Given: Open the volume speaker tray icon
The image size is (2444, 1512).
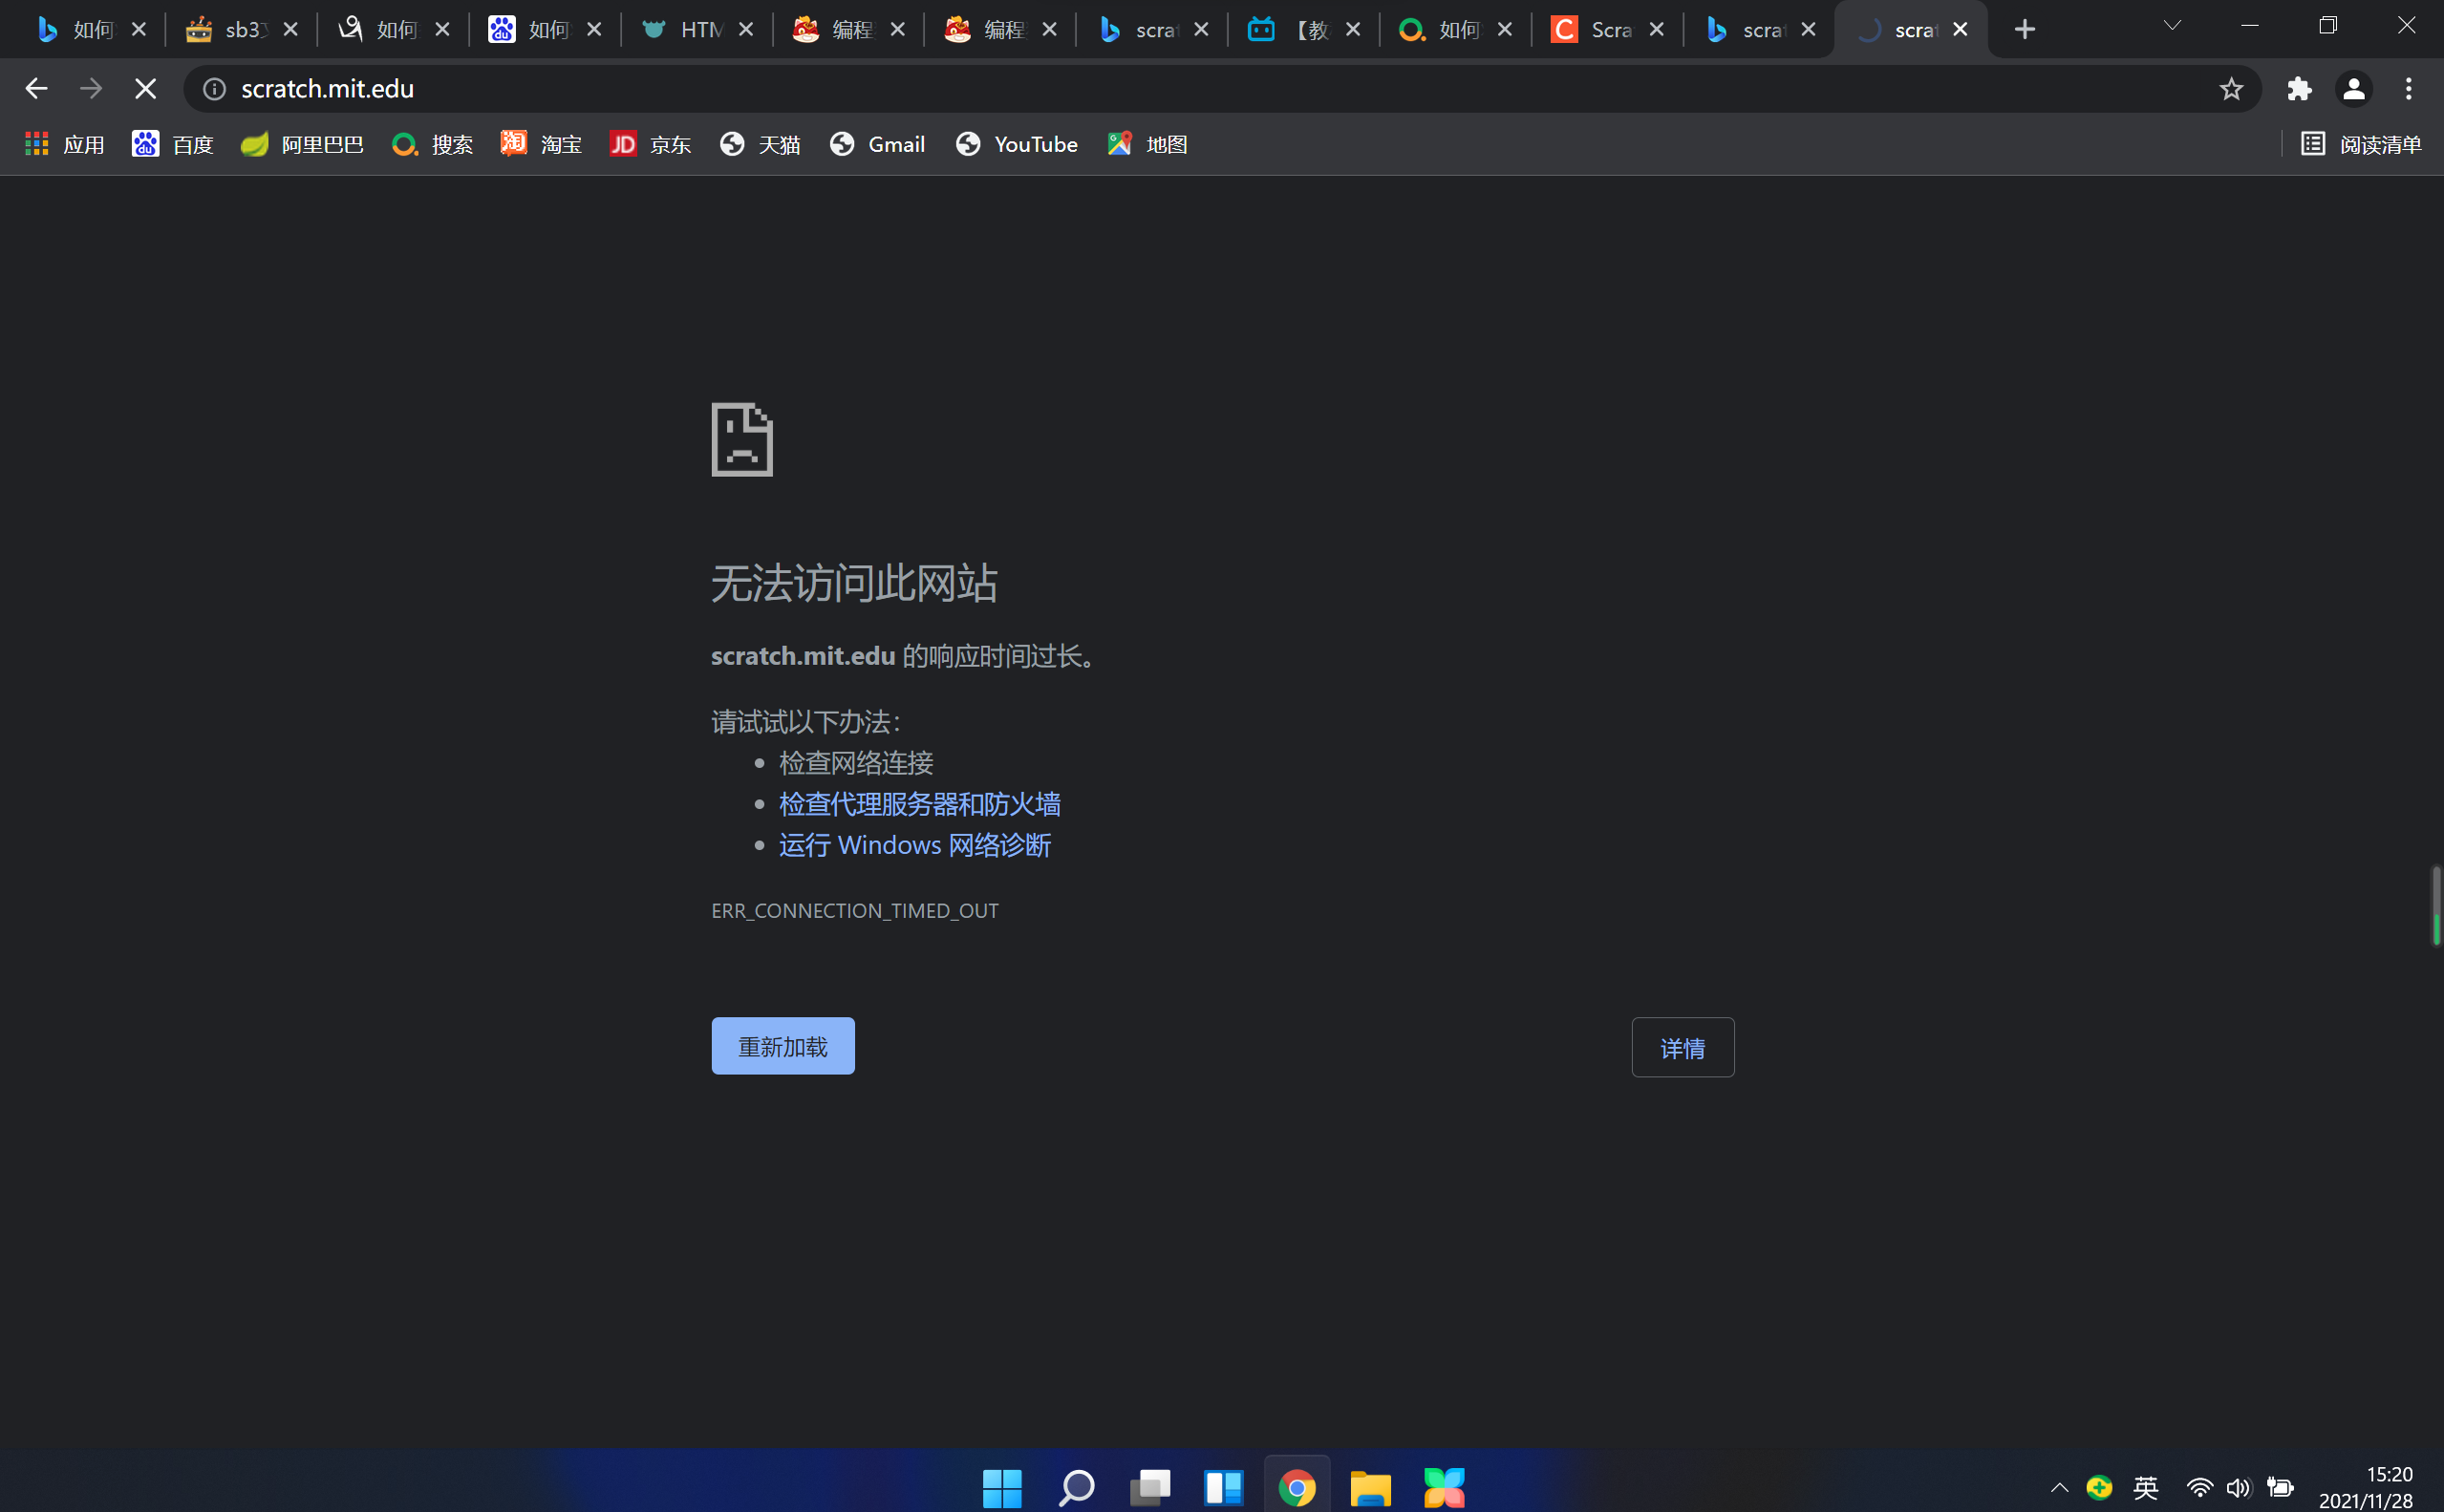Looking at the screenshot, I should point(2238,1487).
